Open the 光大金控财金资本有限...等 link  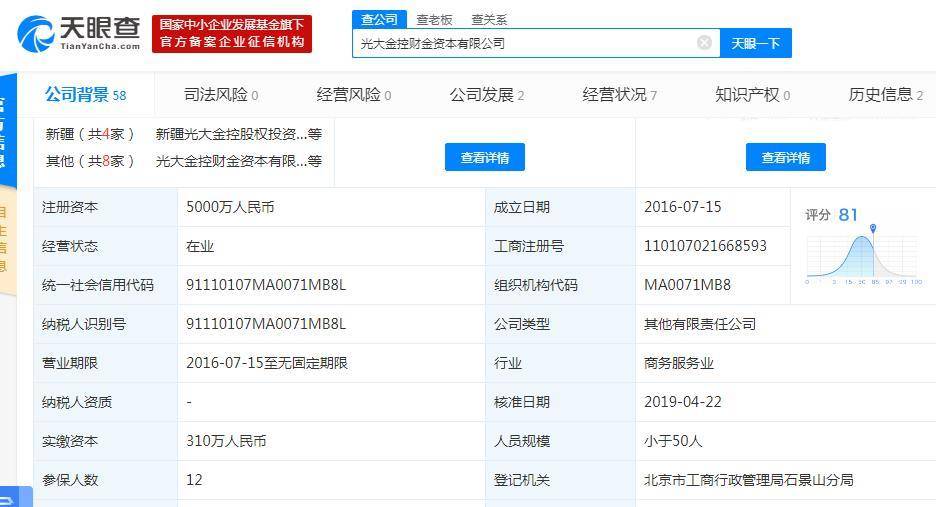coord(239,161)
